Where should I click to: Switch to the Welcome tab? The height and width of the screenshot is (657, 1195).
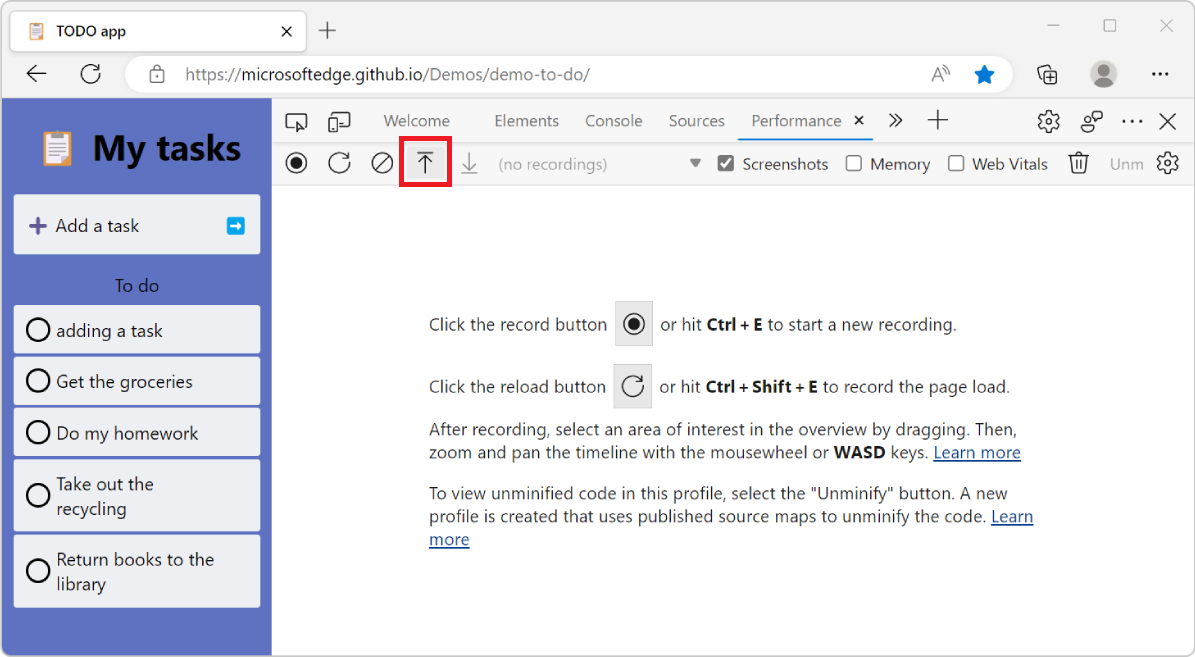point(416,120)
